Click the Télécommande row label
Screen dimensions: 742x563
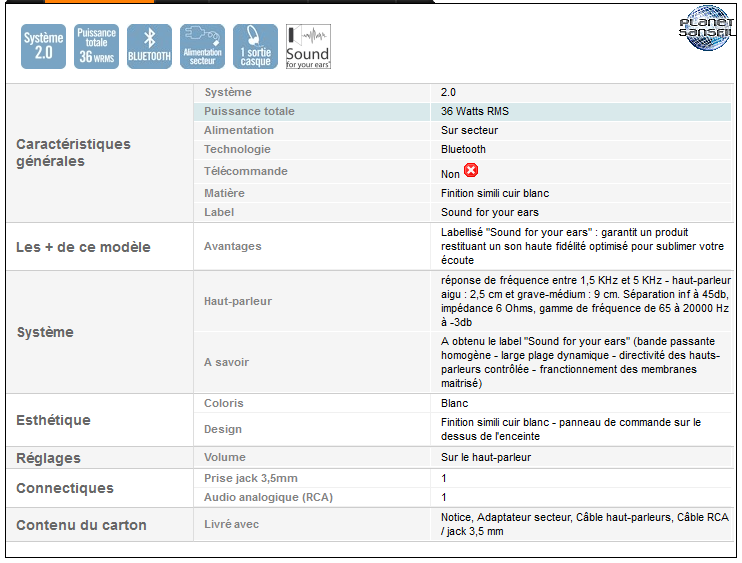pyautogui.click(x=246, y=171)
